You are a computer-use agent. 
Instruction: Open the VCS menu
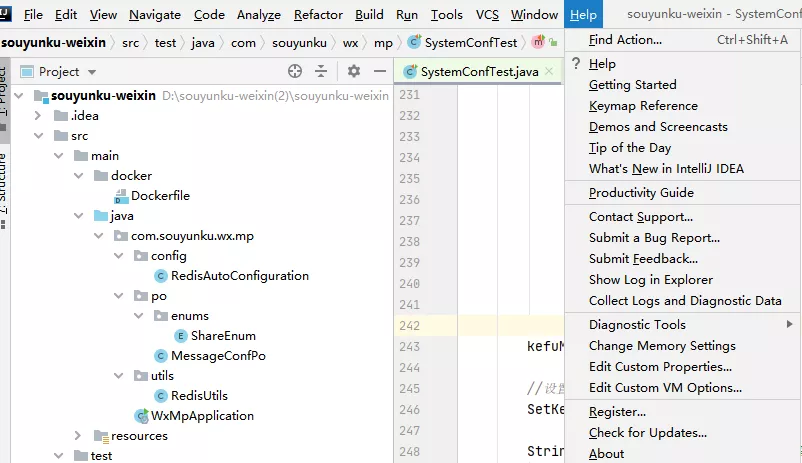point(487,15)
